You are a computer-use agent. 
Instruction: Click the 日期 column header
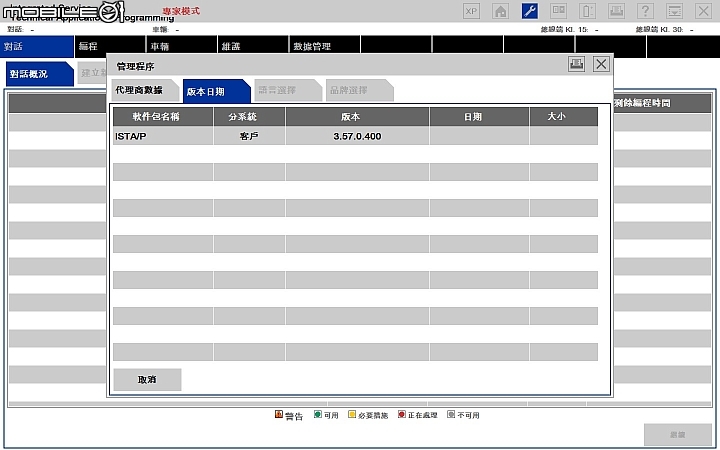click(479, 117)
